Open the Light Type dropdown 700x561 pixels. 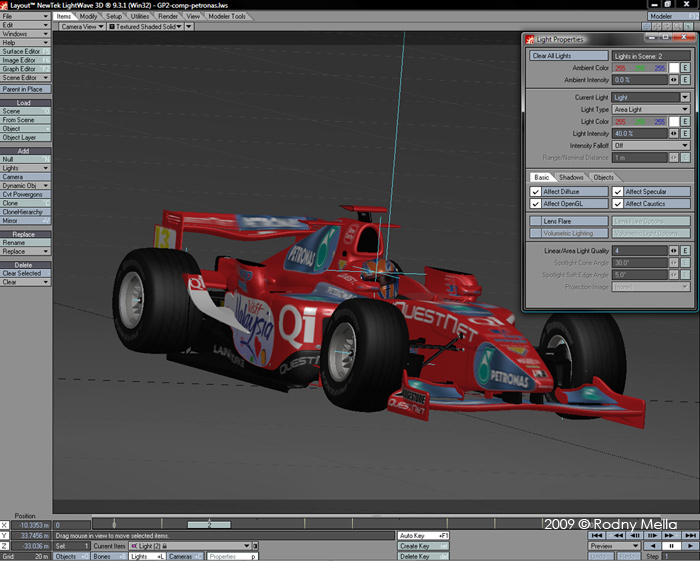pyautogui.click(x=651, y=109)
